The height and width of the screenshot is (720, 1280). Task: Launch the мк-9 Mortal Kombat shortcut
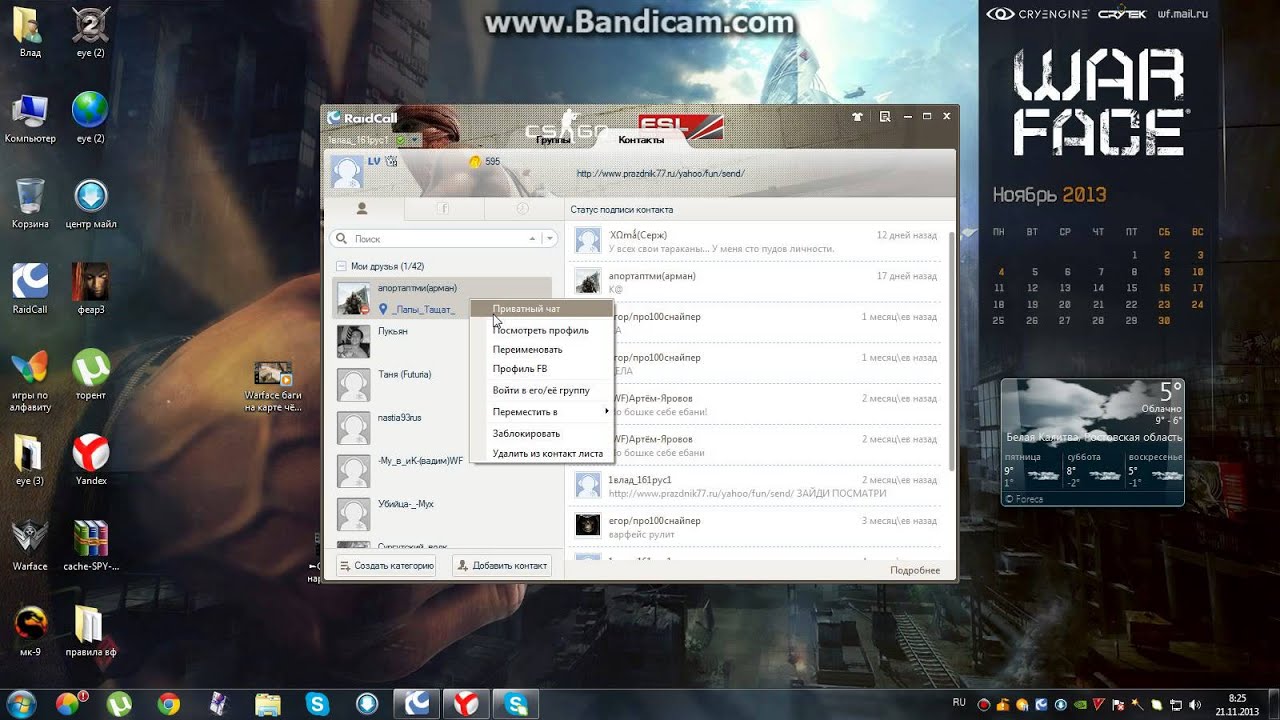(30, 632)
